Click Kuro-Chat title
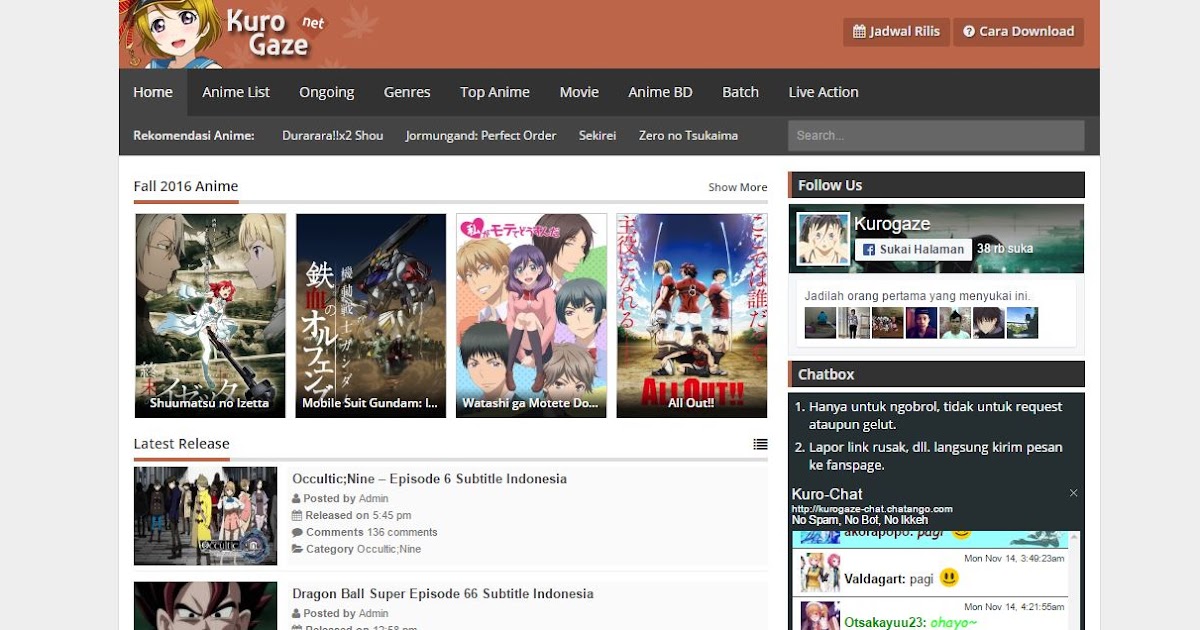The height and width of the screenshot is (630, 1200). 827,494
